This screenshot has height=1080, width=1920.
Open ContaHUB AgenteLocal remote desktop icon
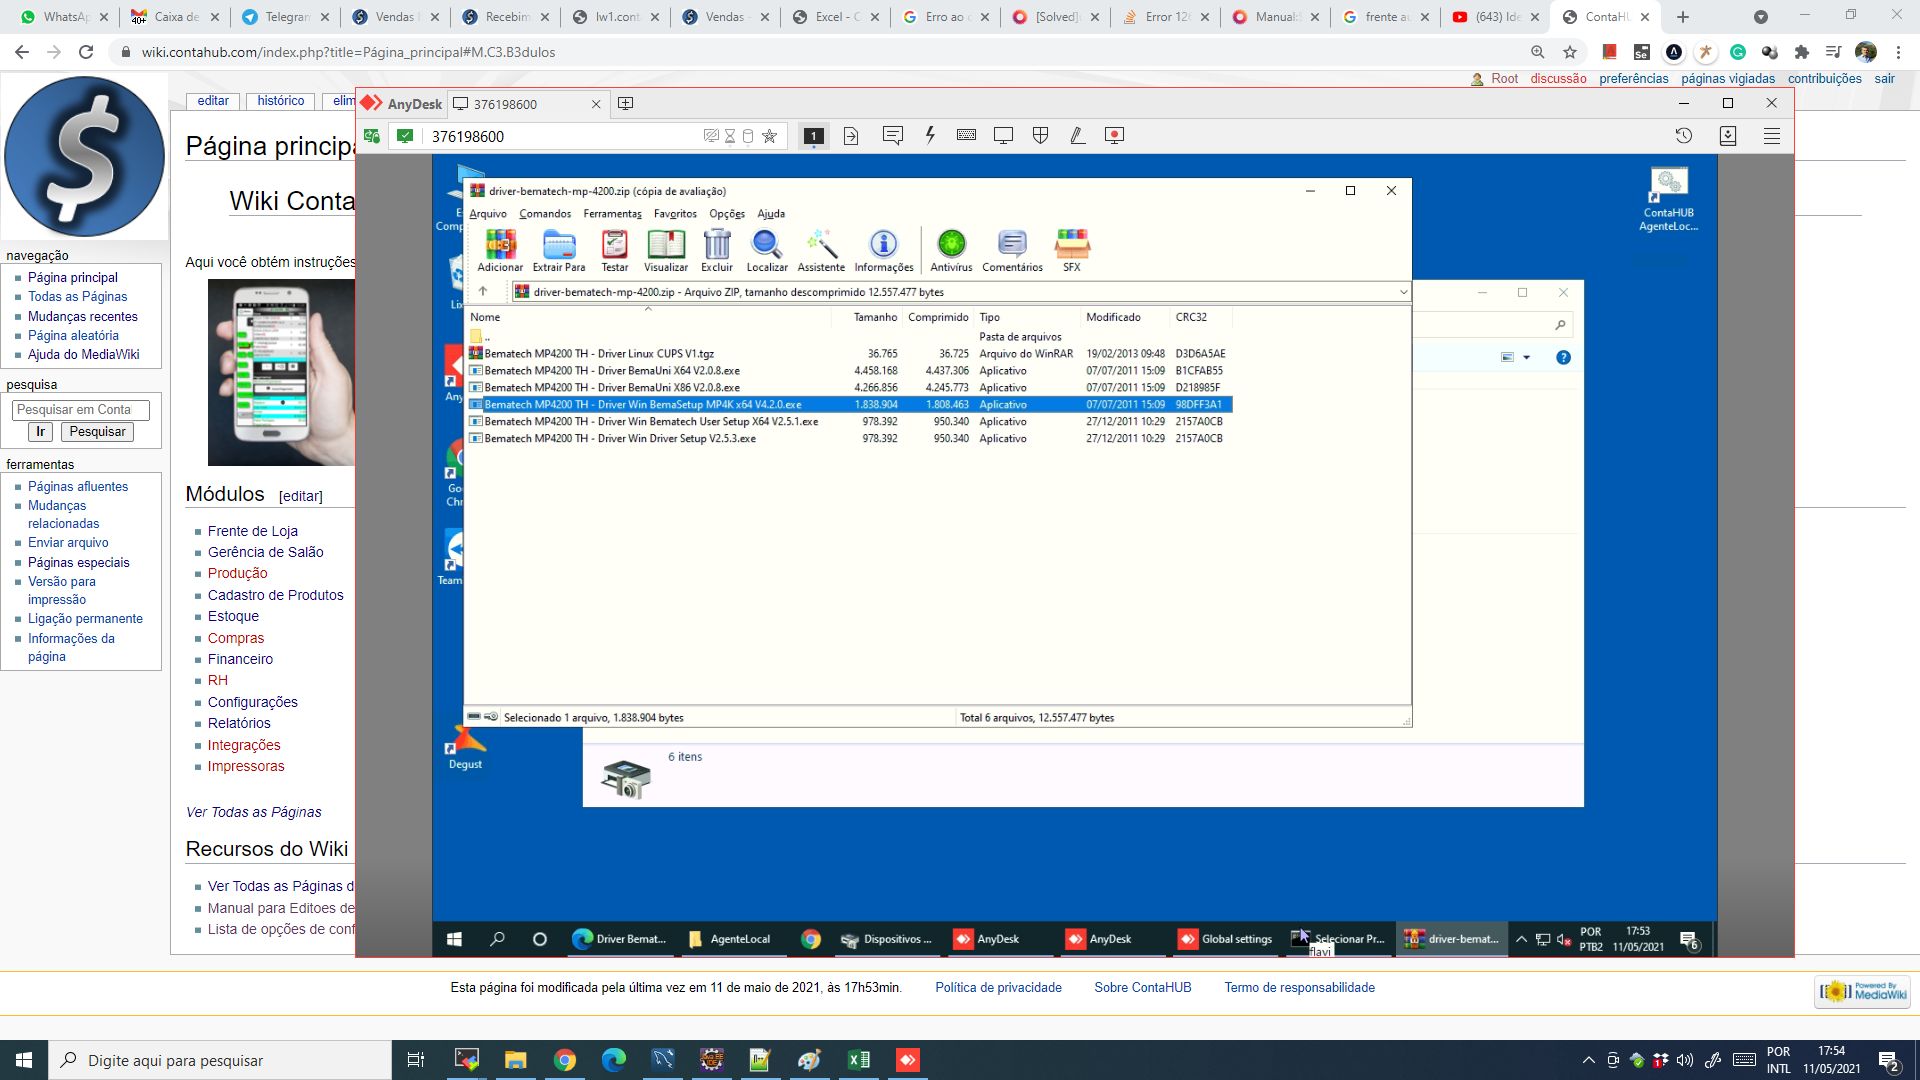coord(1669,200)
